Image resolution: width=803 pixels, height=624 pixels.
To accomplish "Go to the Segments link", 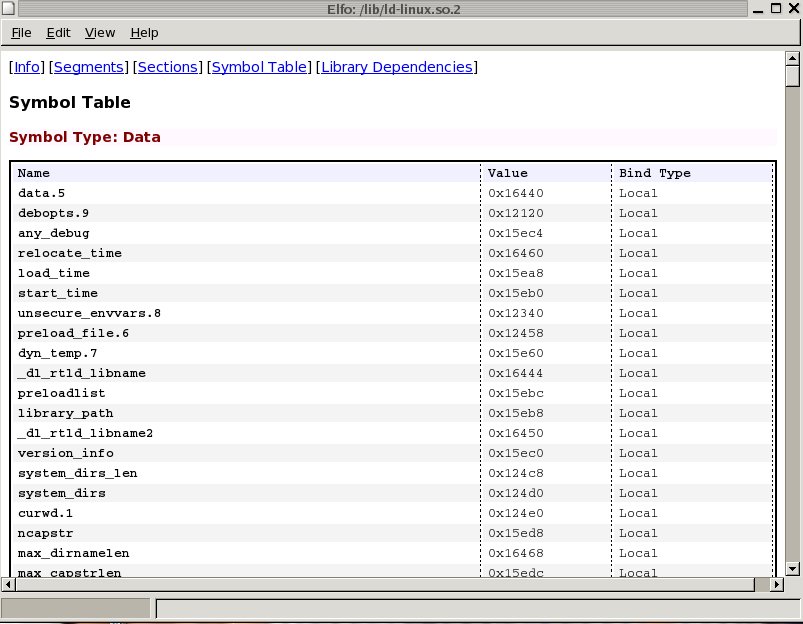I will tap(88, 67).
